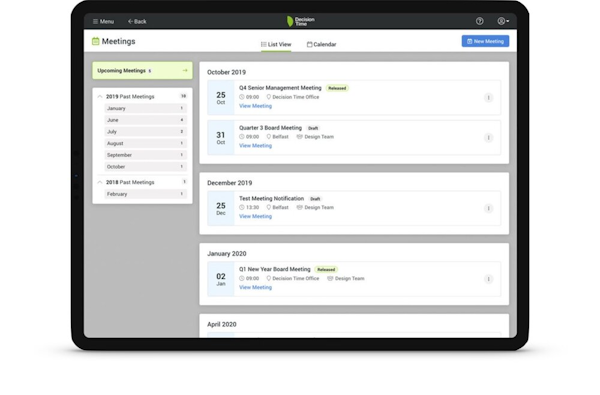600x395 pixels.
Task: Select February under 2018 Past Meetings
Action: pos(145,194)
